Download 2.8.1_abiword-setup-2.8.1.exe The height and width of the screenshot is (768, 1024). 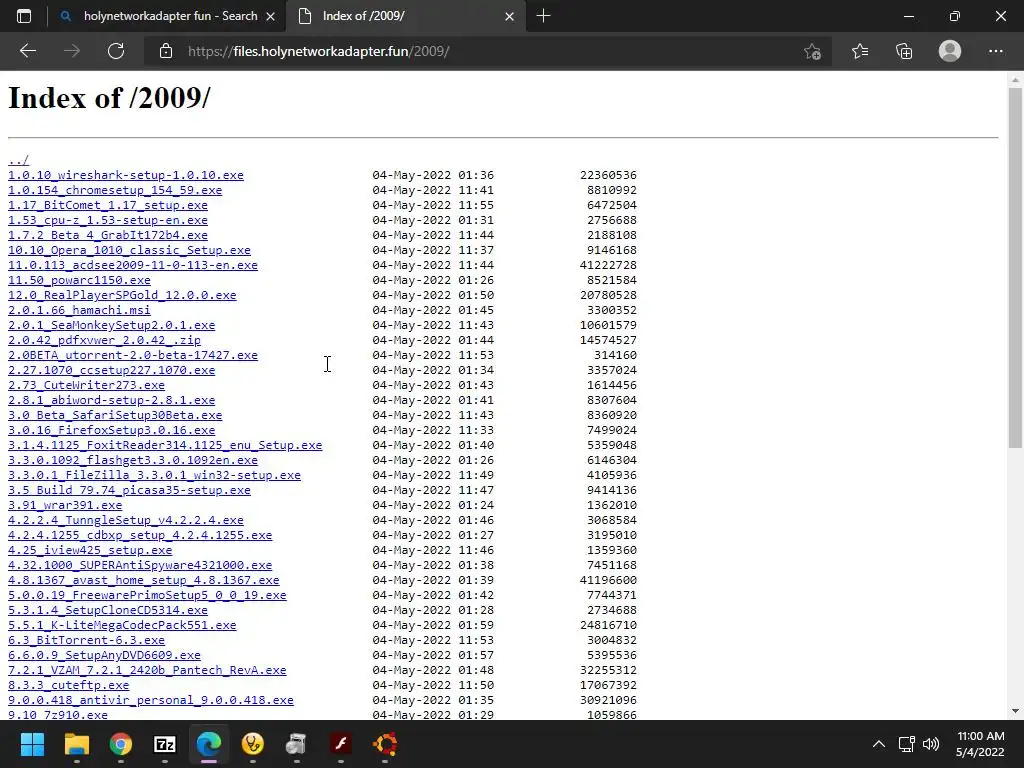(x=112, y=400)
